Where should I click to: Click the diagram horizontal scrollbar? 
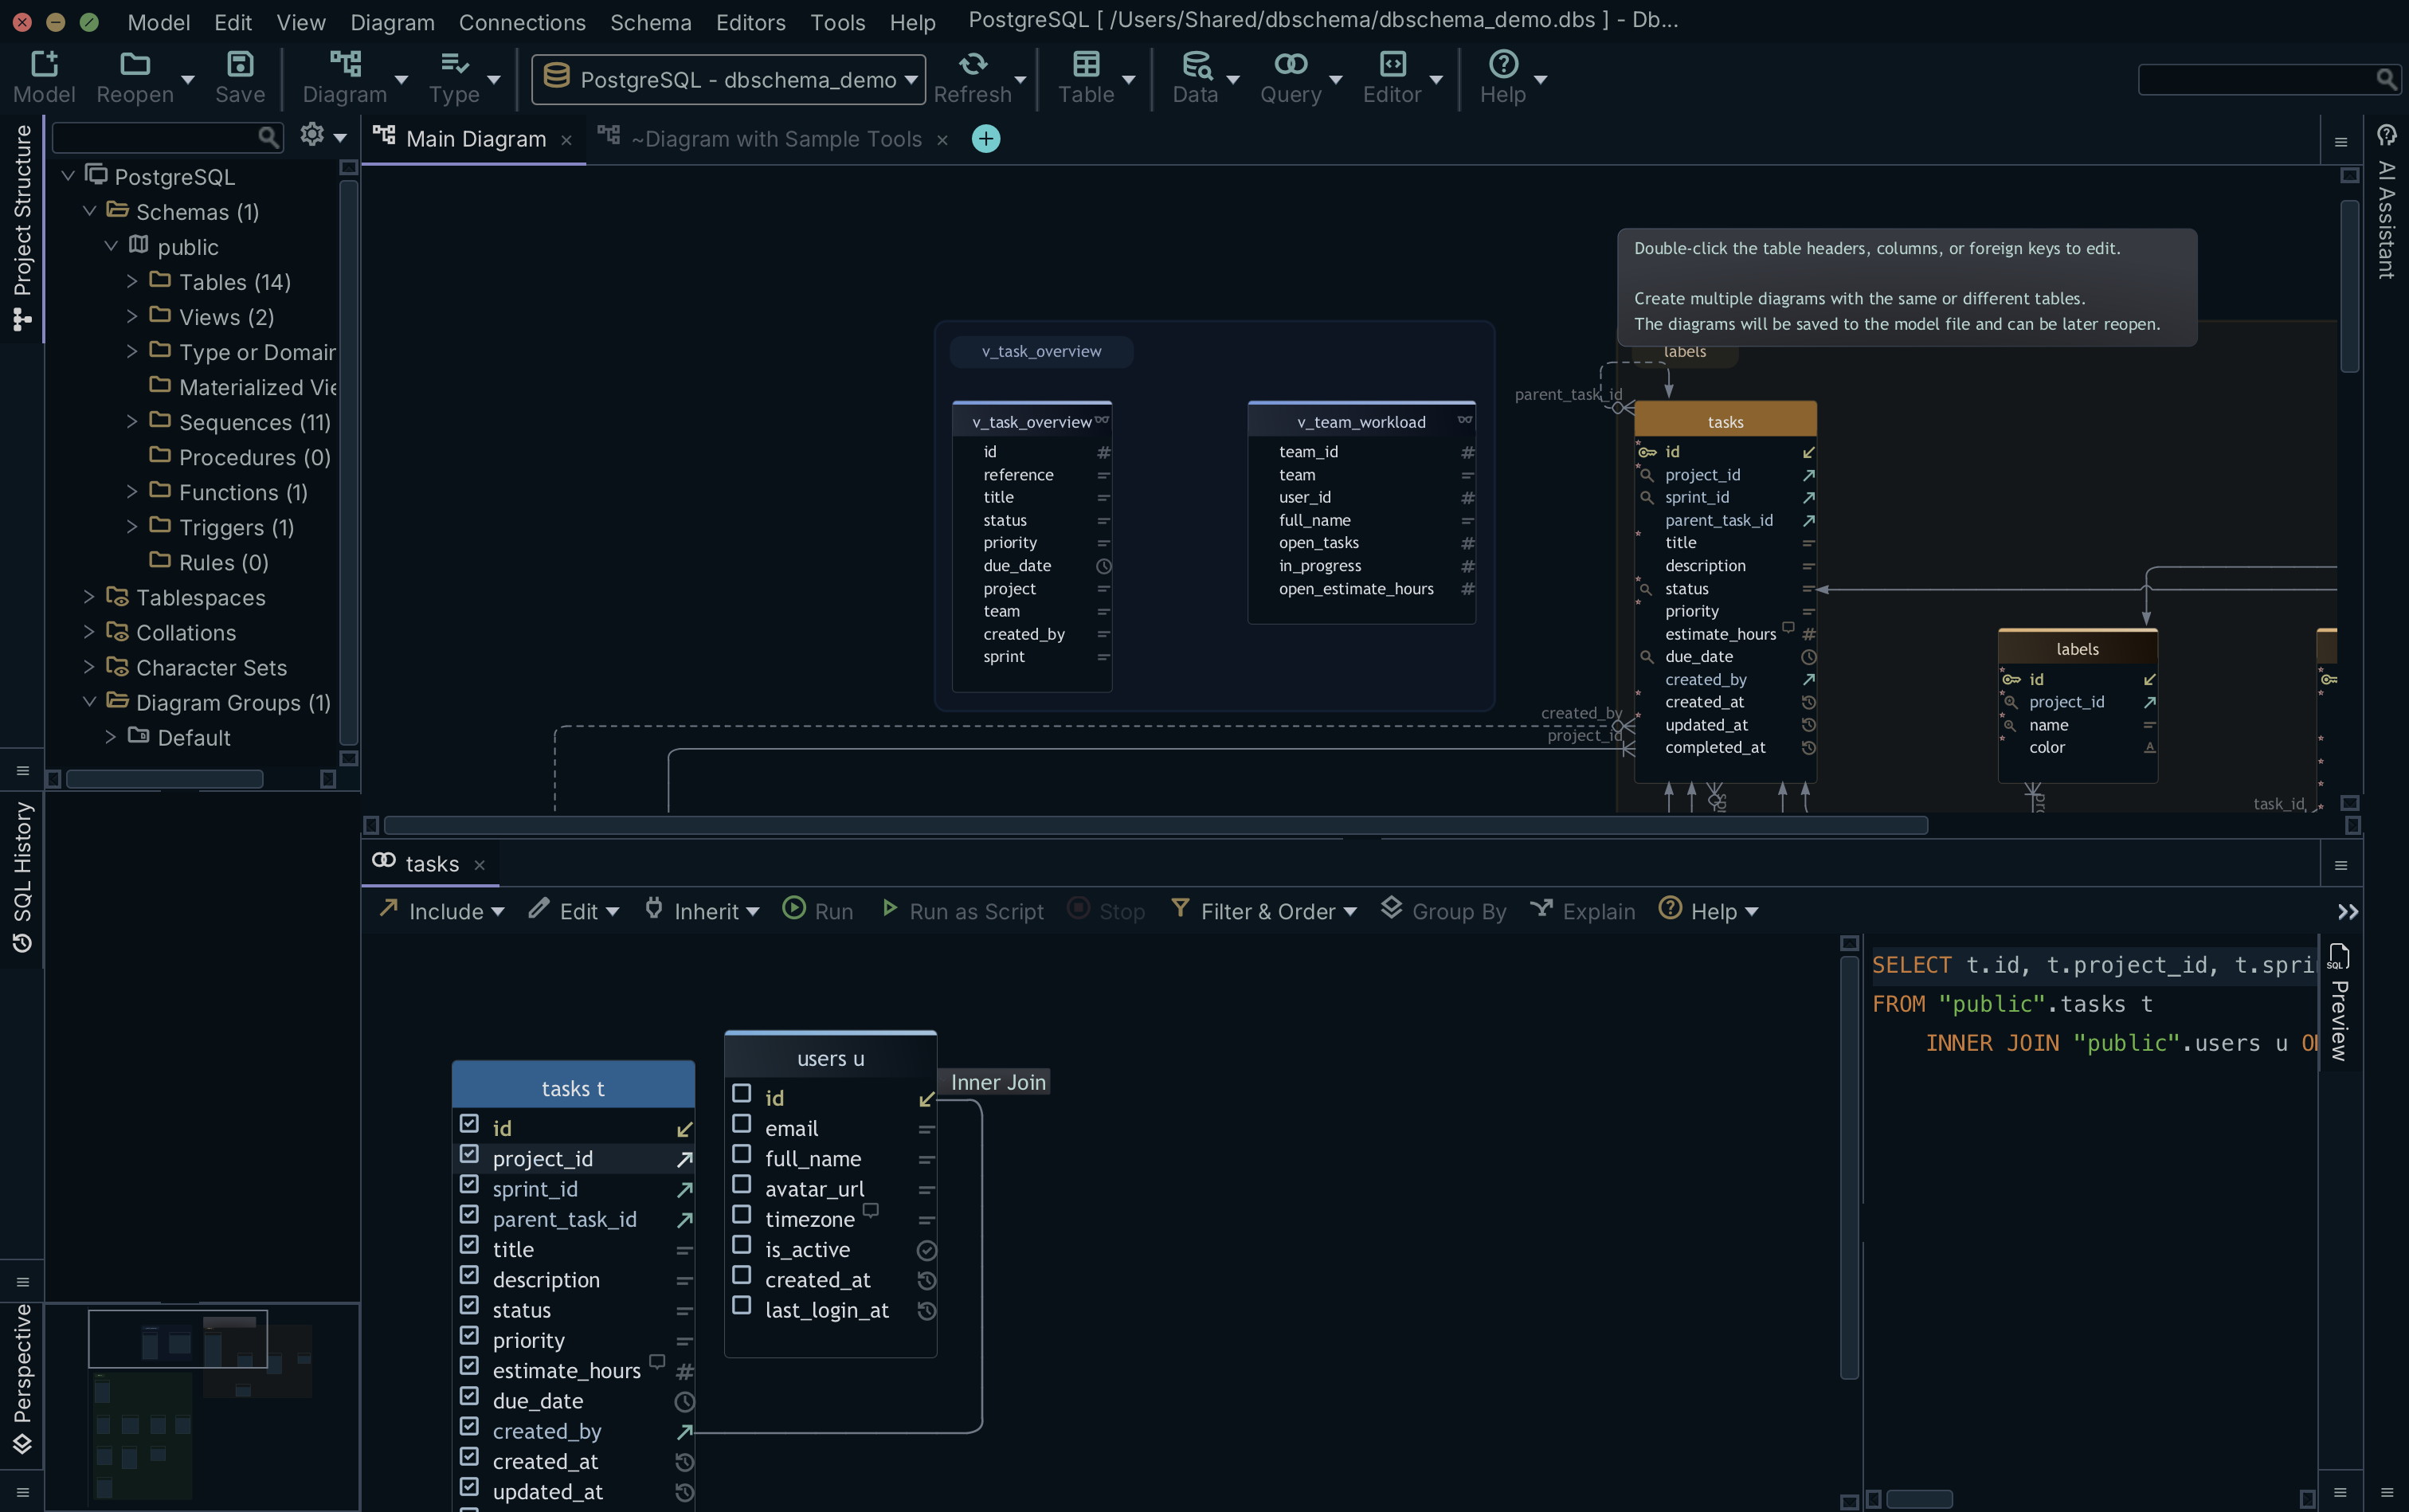click(1155, 825)
